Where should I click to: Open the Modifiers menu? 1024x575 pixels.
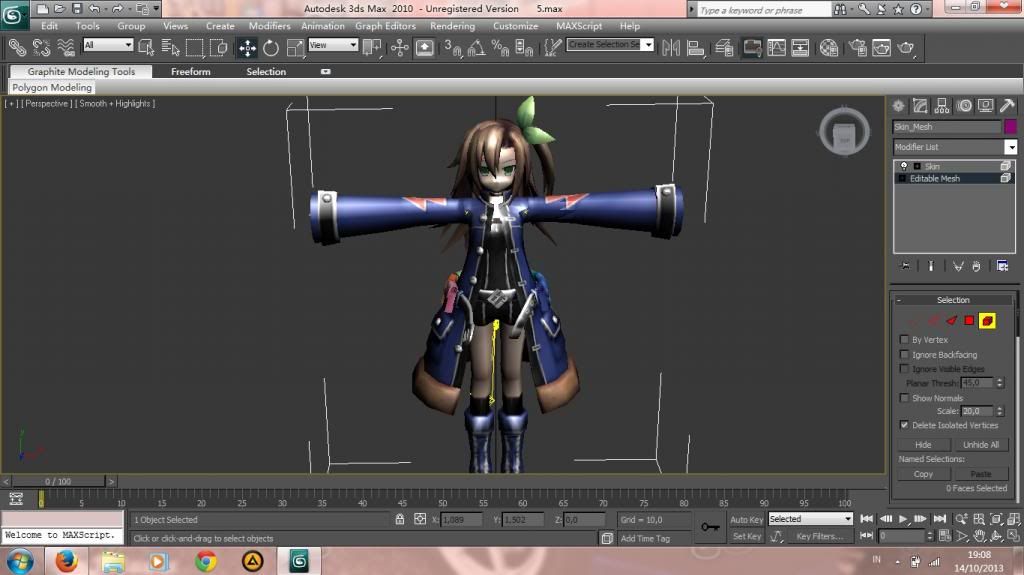coord(269,26)
